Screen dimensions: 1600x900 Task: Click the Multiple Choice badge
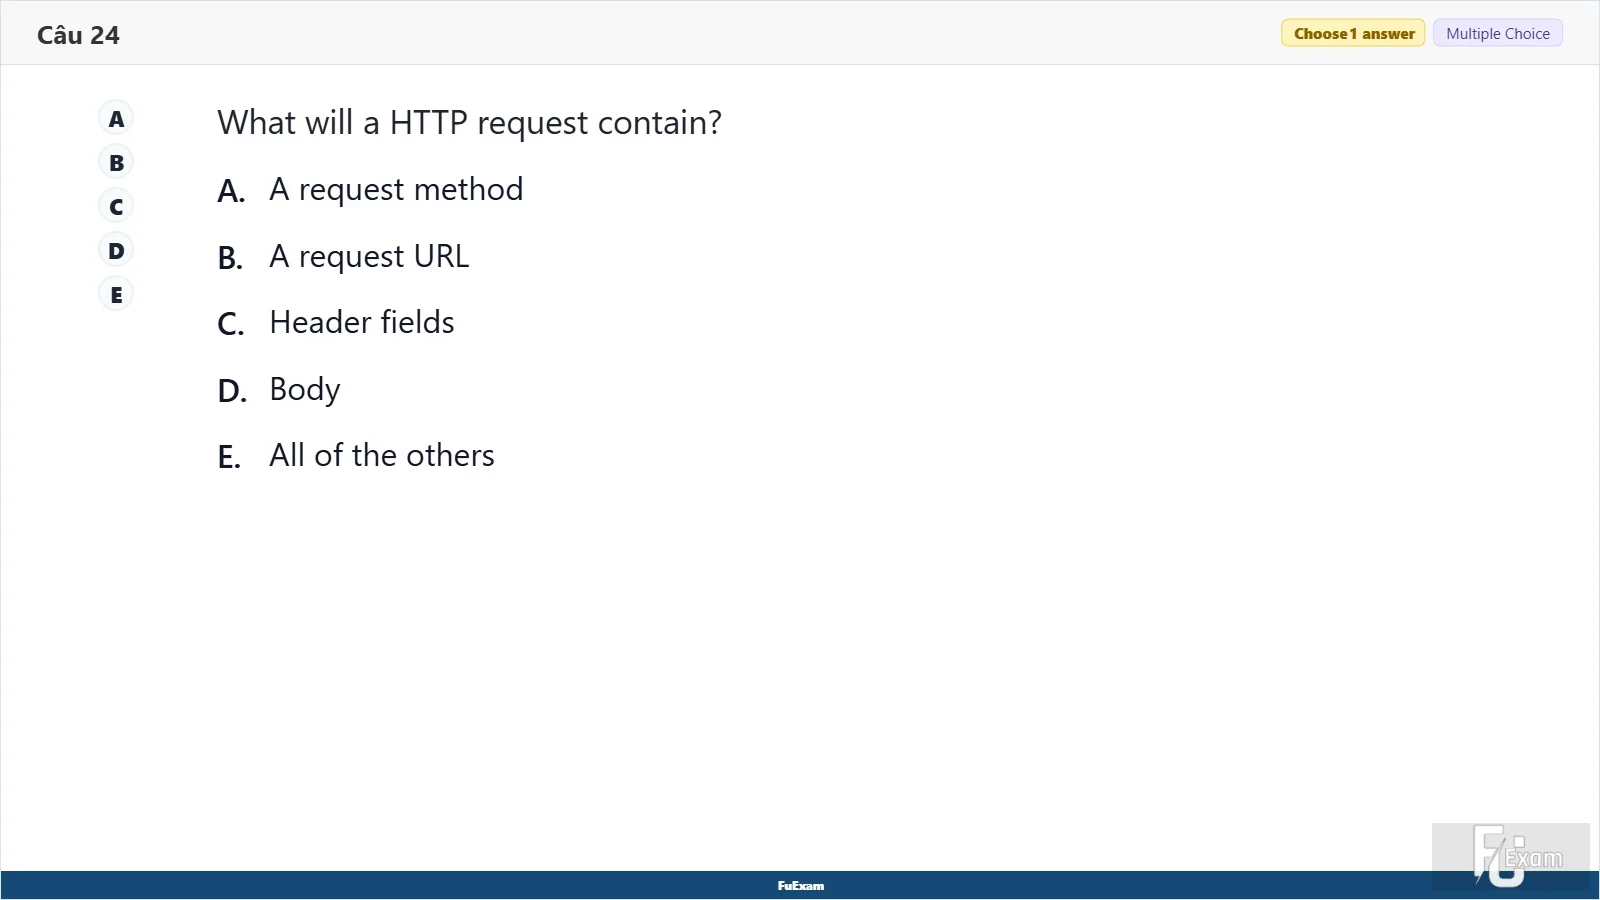(1497, 33)
